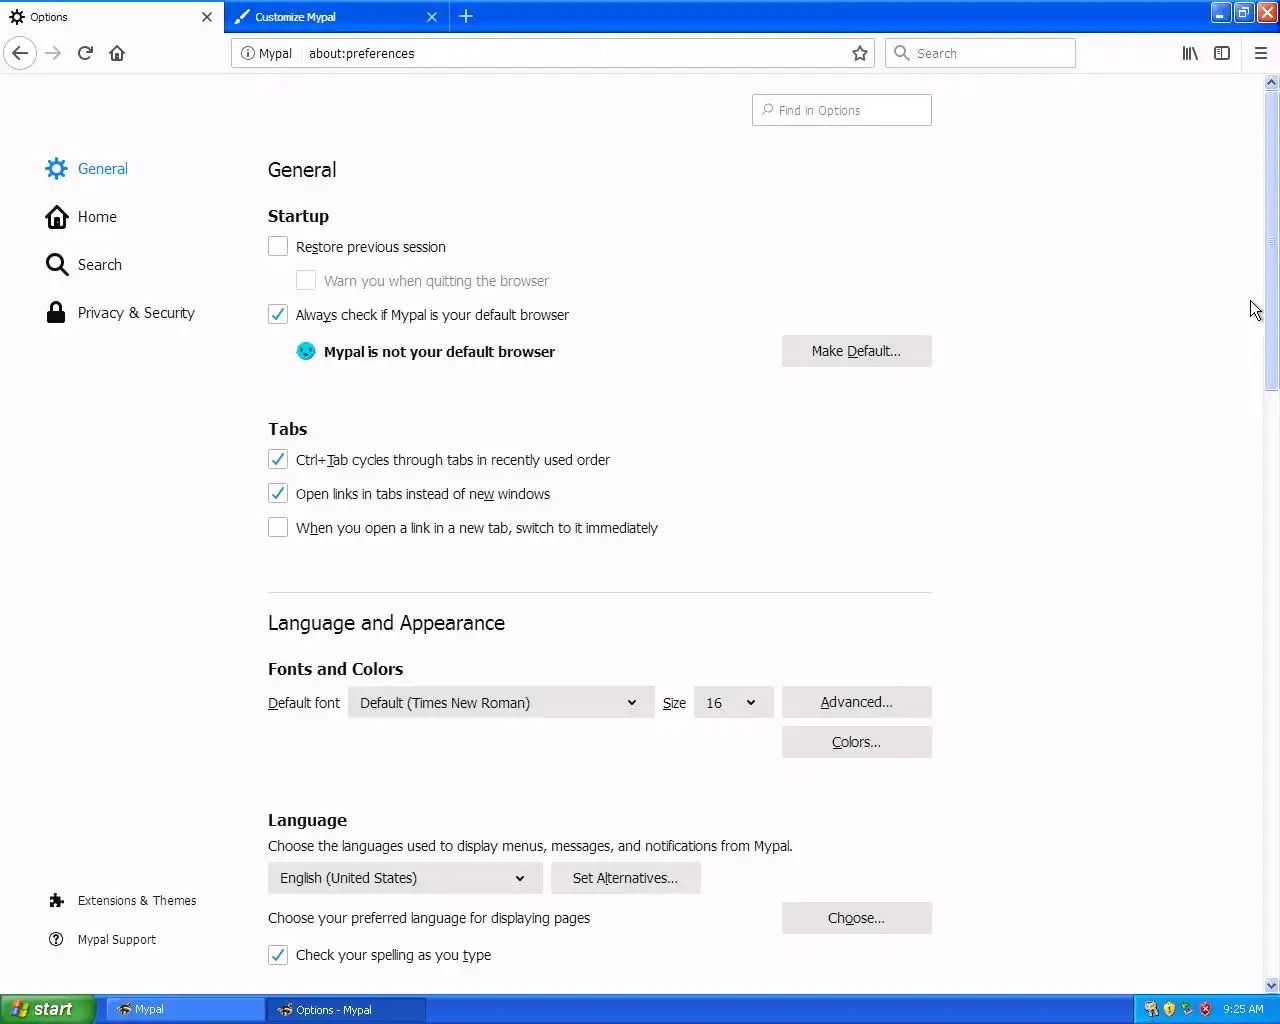This screenshot has height=1024, width=1280.
Task: Open the Library icon in toolbar
Action: tap(1190, 53)
